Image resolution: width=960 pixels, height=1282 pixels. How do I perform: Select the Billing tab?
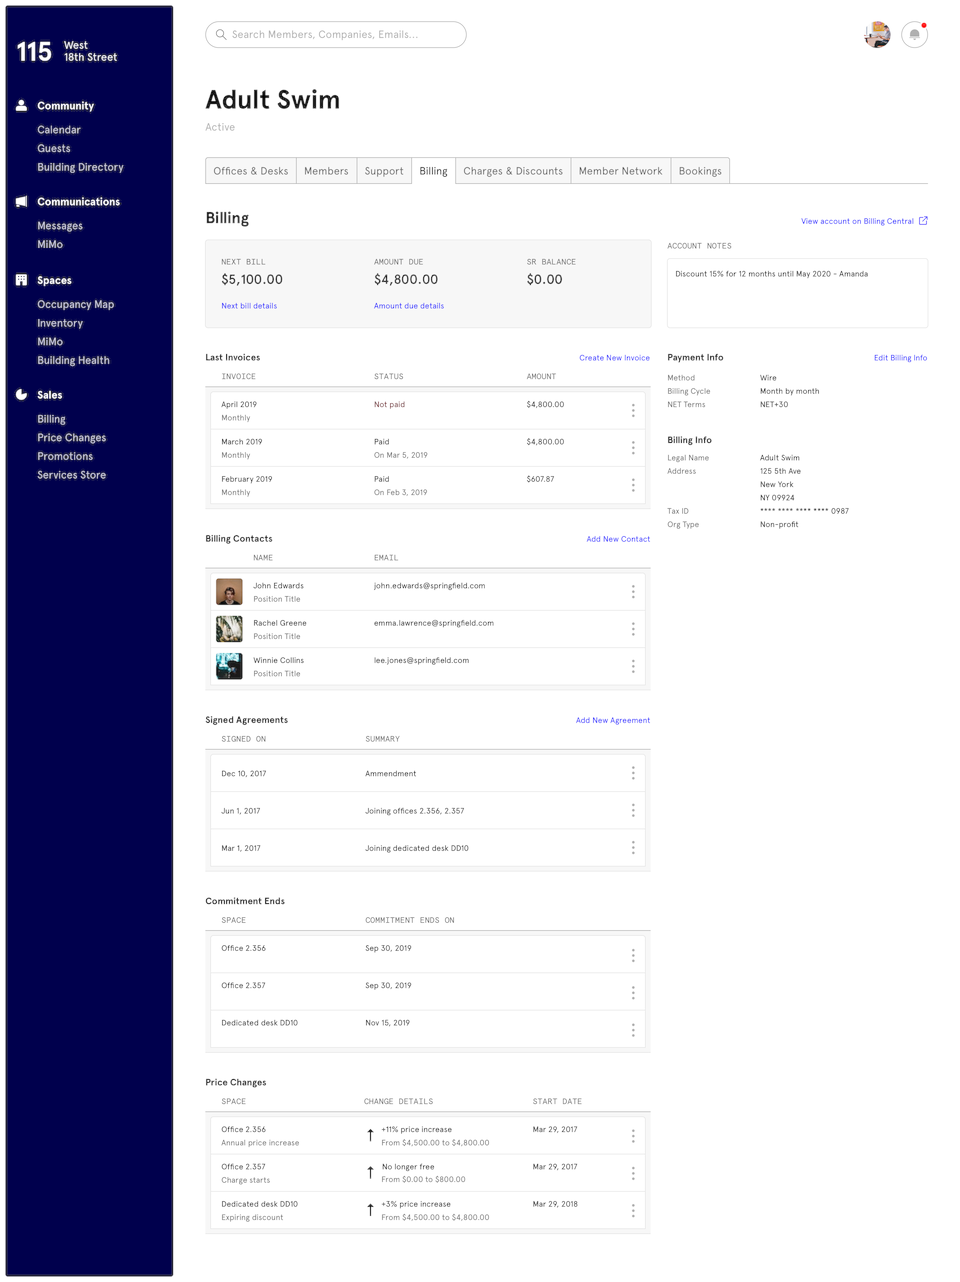(x=433, y=171)
